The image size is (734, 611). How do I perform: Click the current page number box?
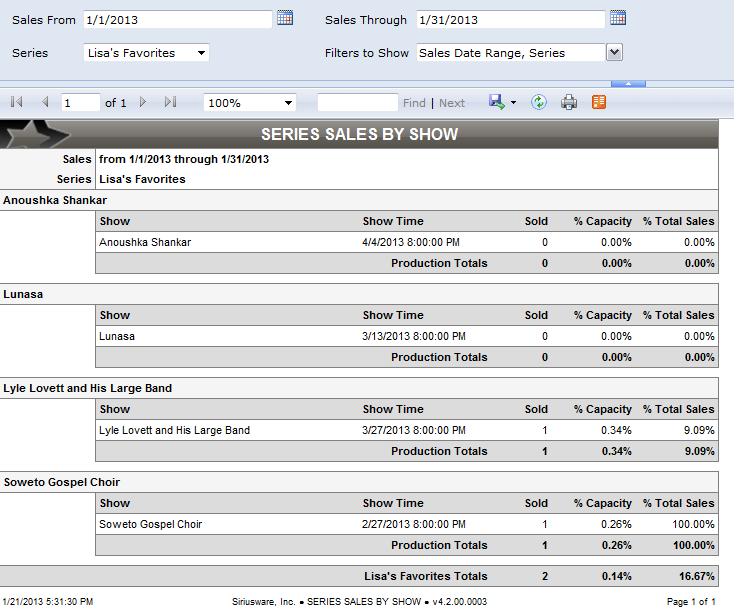click(80, 103)
